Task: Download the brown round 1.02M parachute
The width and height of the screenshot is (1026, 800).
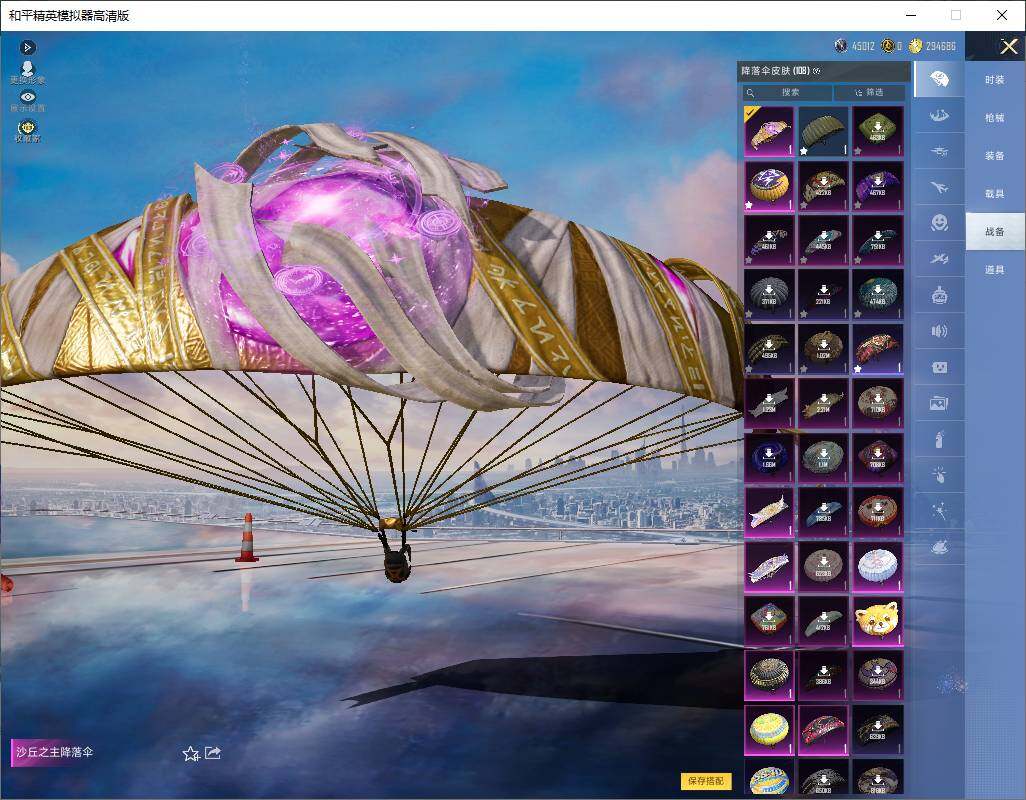Action: 823,349
